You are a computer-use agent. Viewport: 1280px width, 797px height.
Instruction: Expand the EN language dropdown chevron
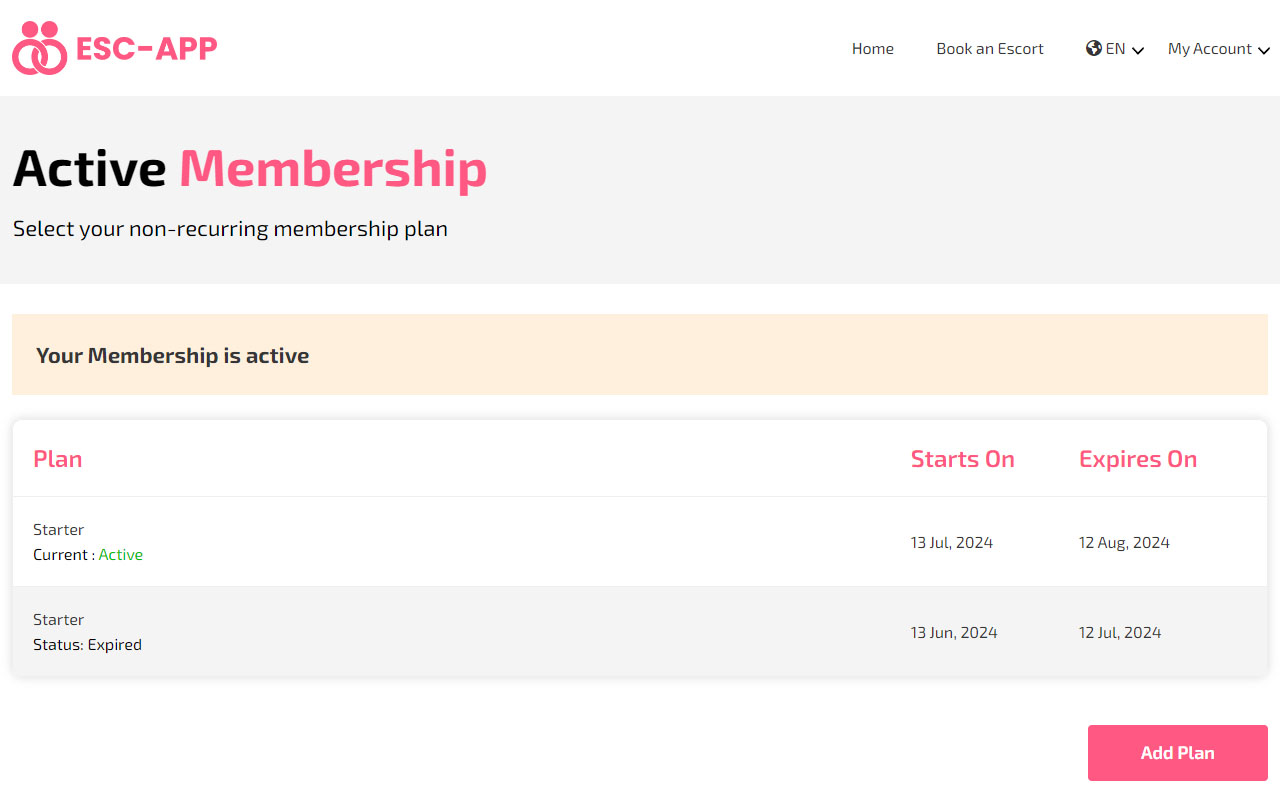(1138, 50)
